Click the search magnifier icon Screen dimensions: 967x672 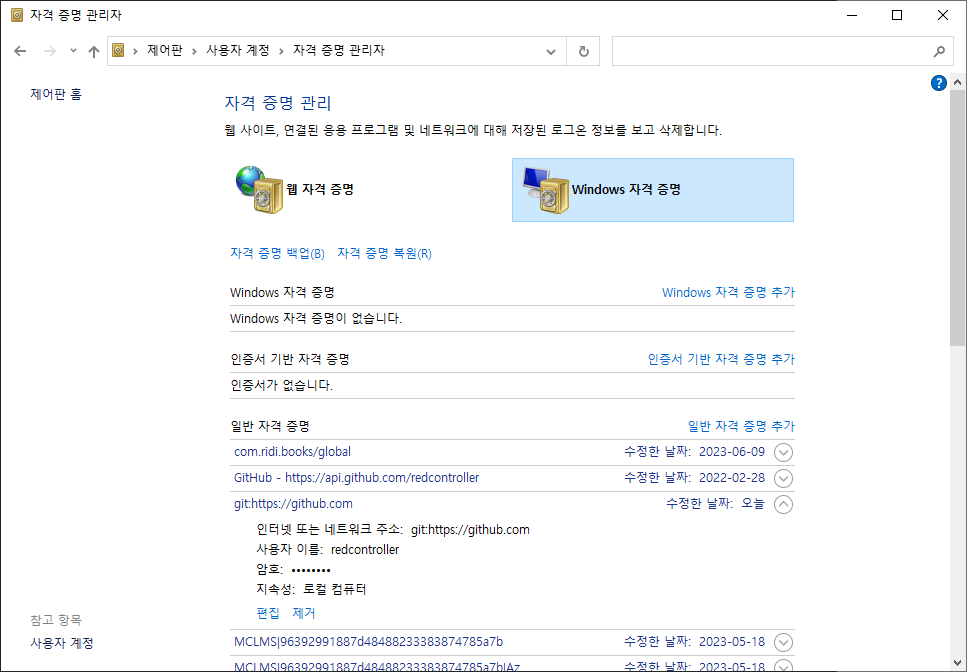pos(939,52)
